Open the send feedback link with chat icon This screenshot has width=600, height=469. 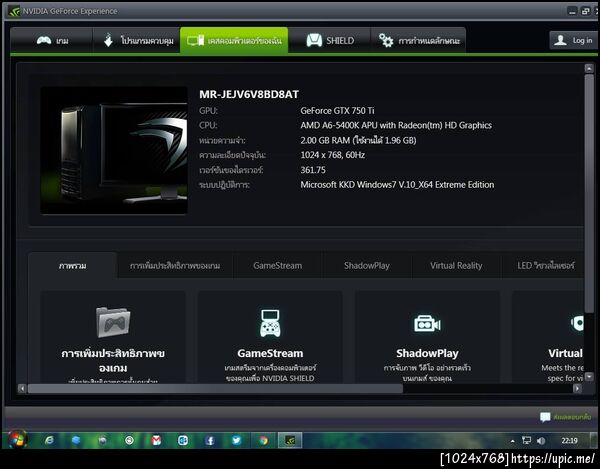pyautogui.click(x=566, y=417)
